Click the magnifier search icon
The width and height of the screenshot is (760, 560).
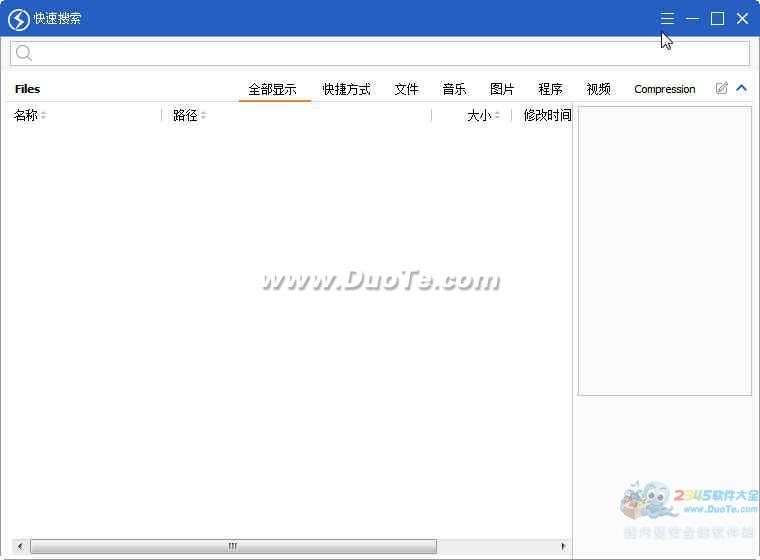click(x=23, y=53)
